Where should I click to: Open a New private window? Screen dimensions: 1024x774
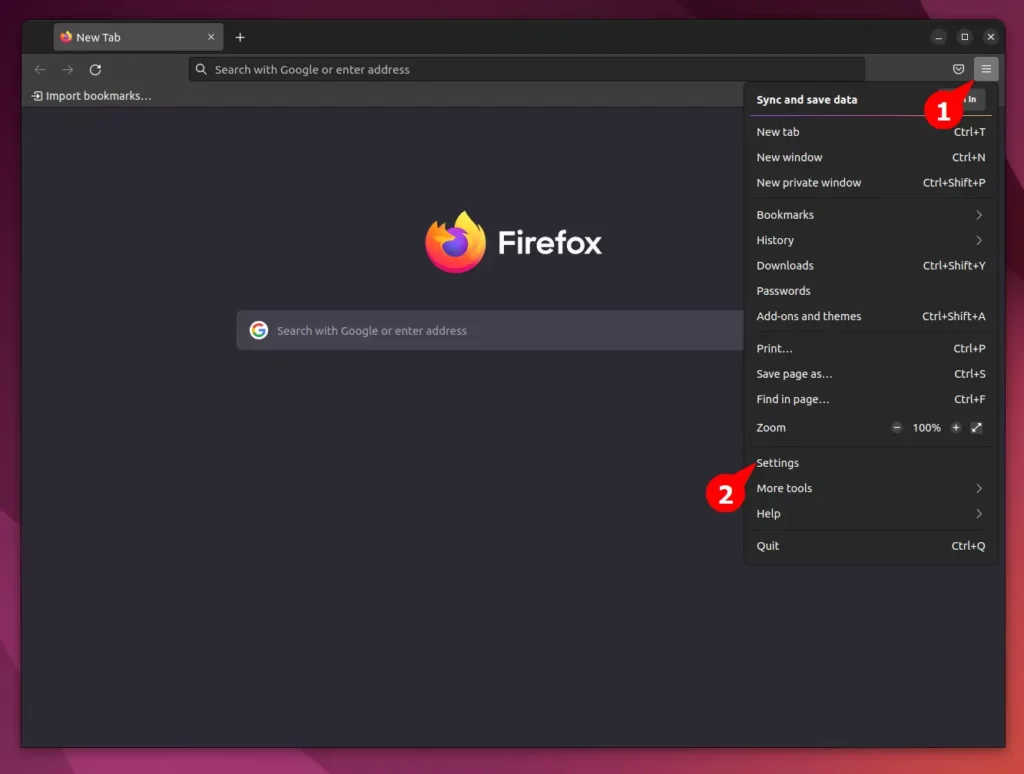(x=871, y=183)
